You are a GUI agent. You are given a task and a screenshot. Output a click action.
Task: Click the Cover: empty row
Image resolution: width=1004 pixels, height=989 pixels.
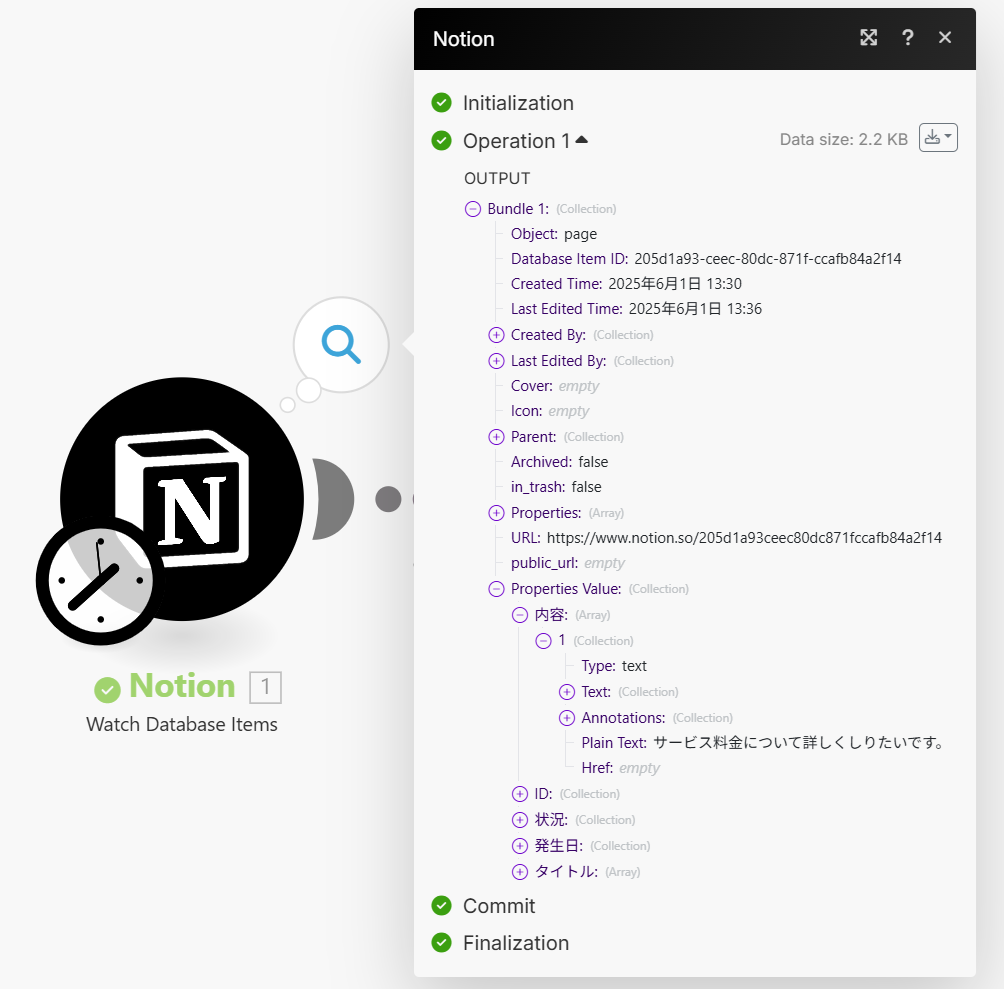point(555,386)
